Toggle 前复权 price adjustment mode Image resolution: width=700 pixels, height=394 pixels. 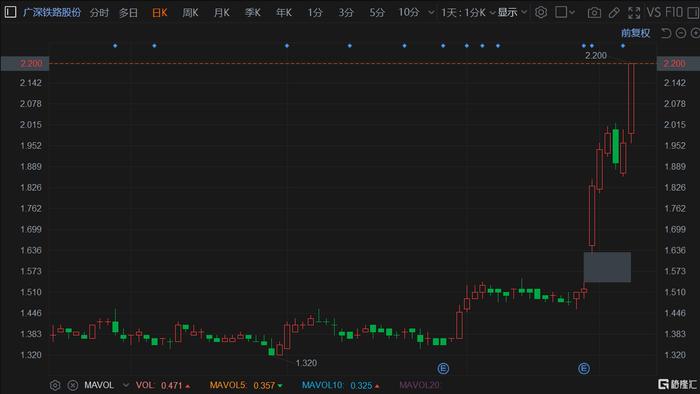point(635,33)
